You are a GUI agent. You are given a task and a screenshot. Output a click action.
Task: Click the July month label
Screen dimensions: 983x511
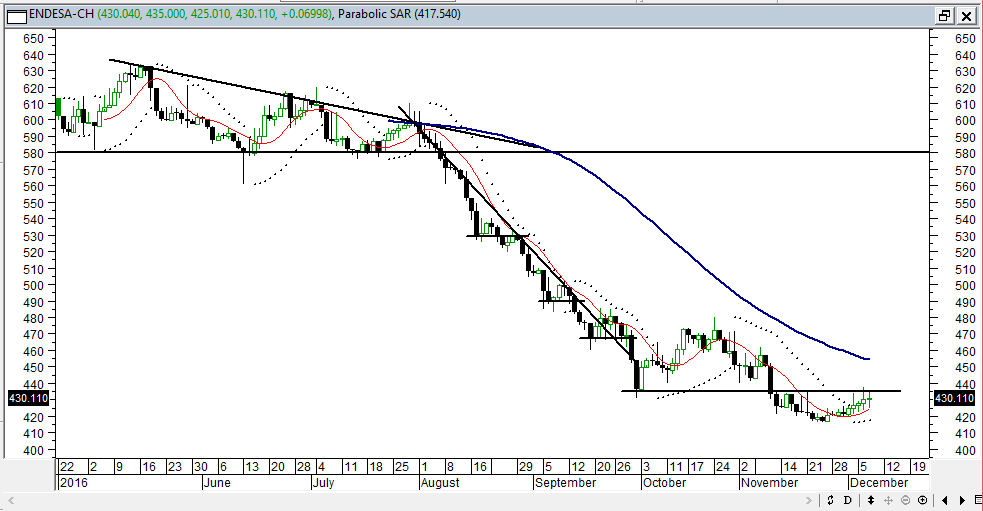[323, 483]
